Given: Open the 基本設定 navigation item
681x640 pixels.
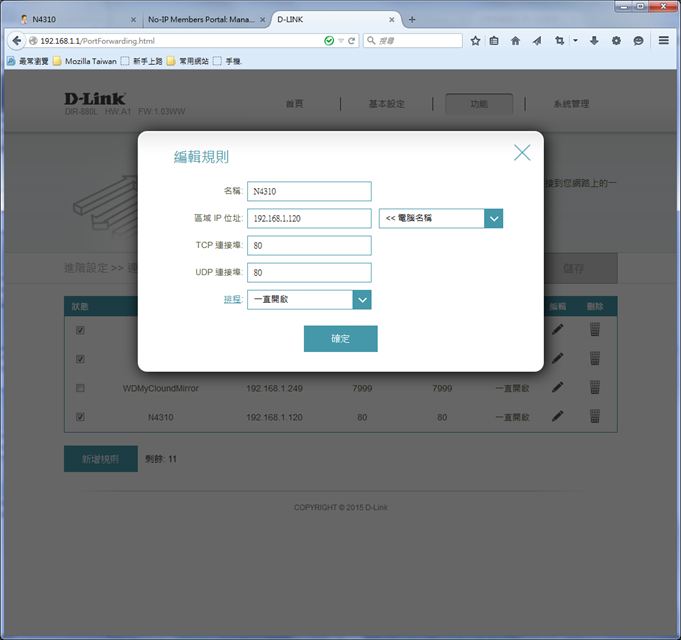Looking at the screenshot, I should (x=387, y=104).
